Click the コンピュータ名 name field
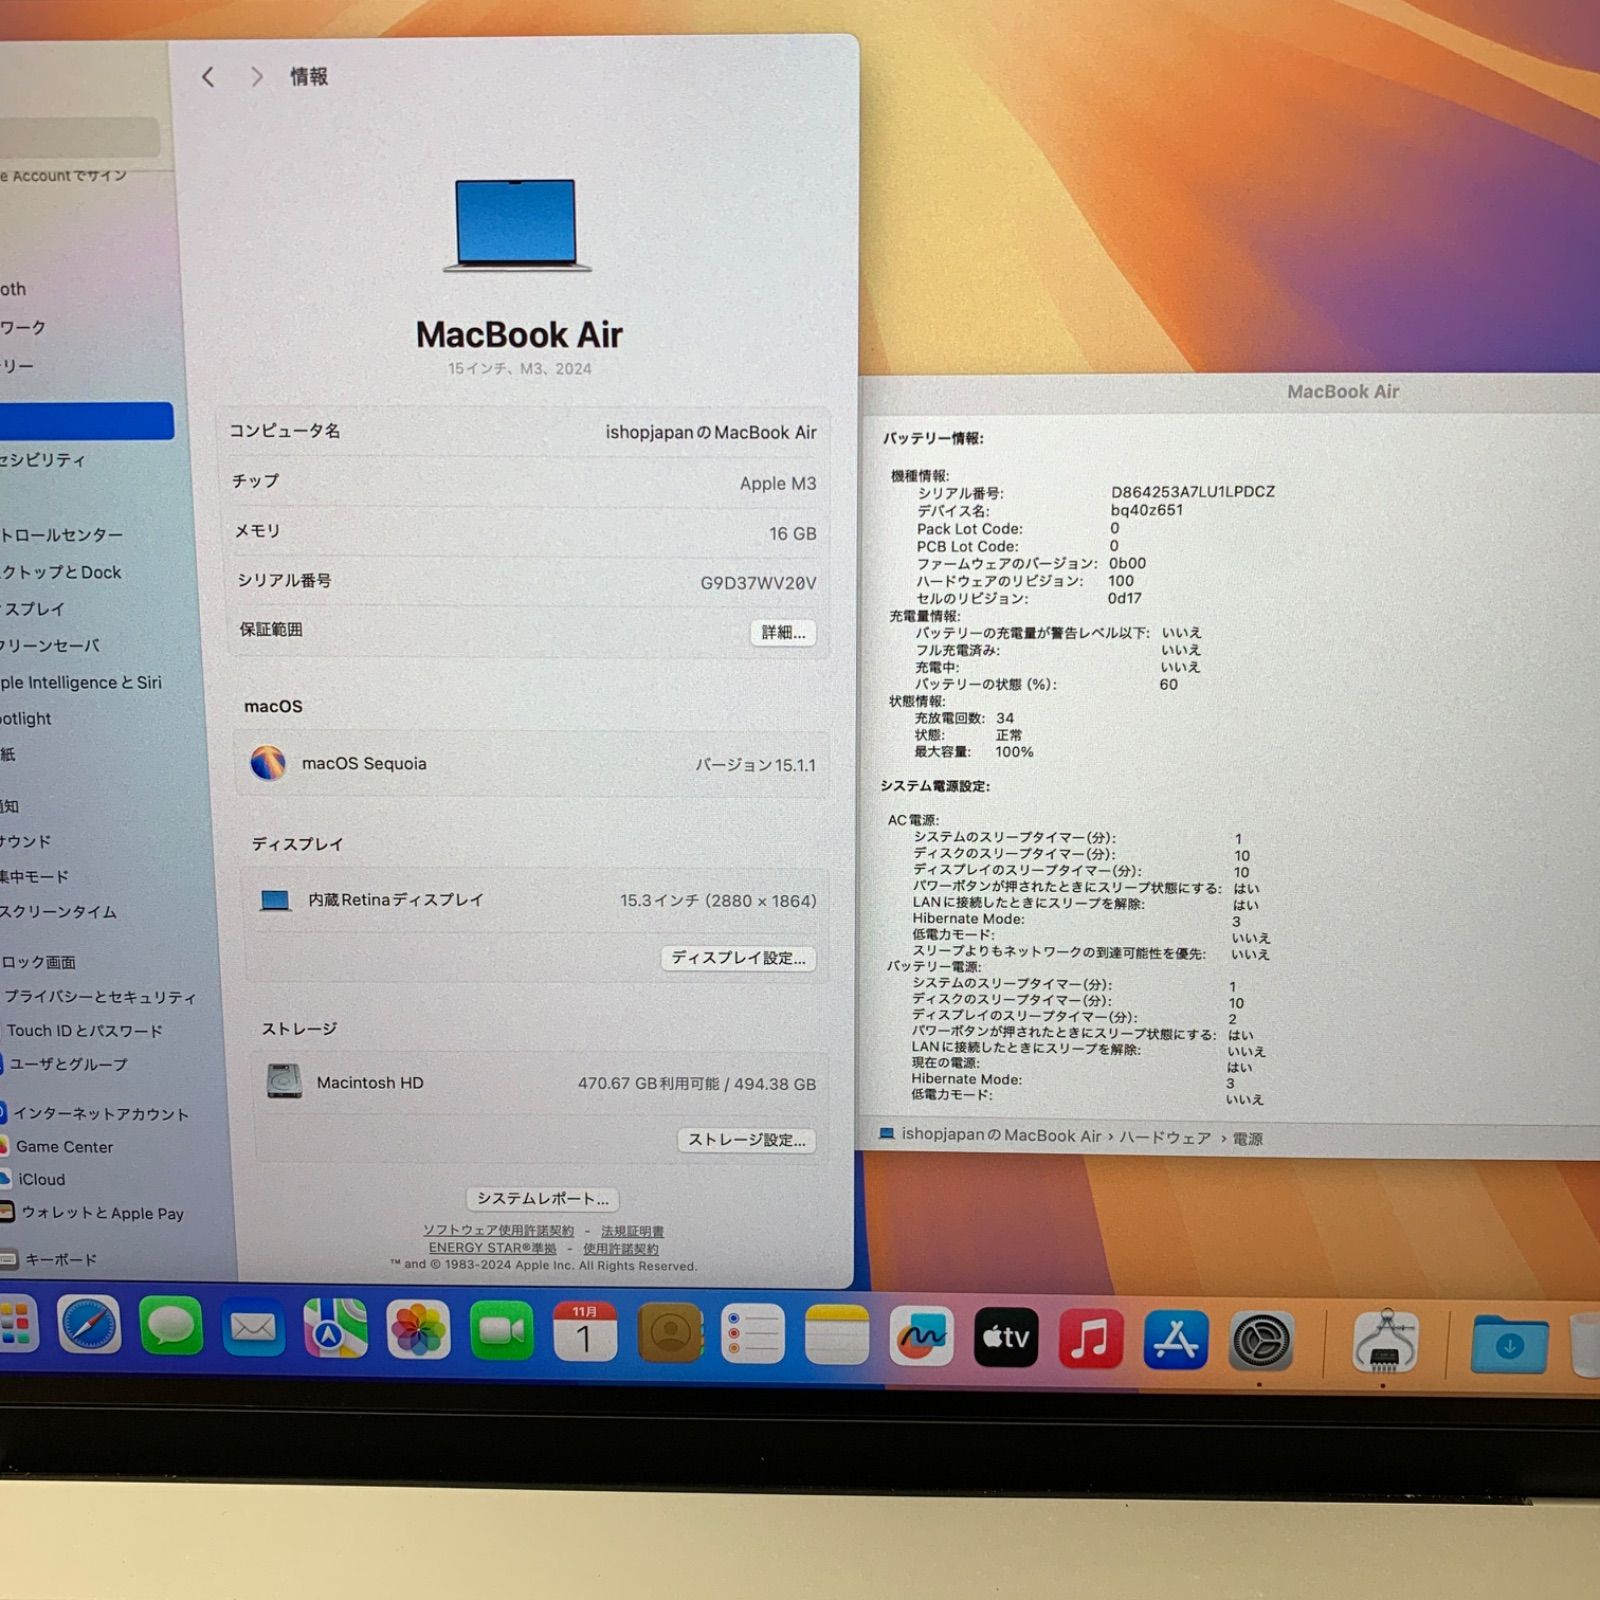Image resolution: width=1600 pixels, height=1600 pixels. pyautogui.click(x=710, y=432)
